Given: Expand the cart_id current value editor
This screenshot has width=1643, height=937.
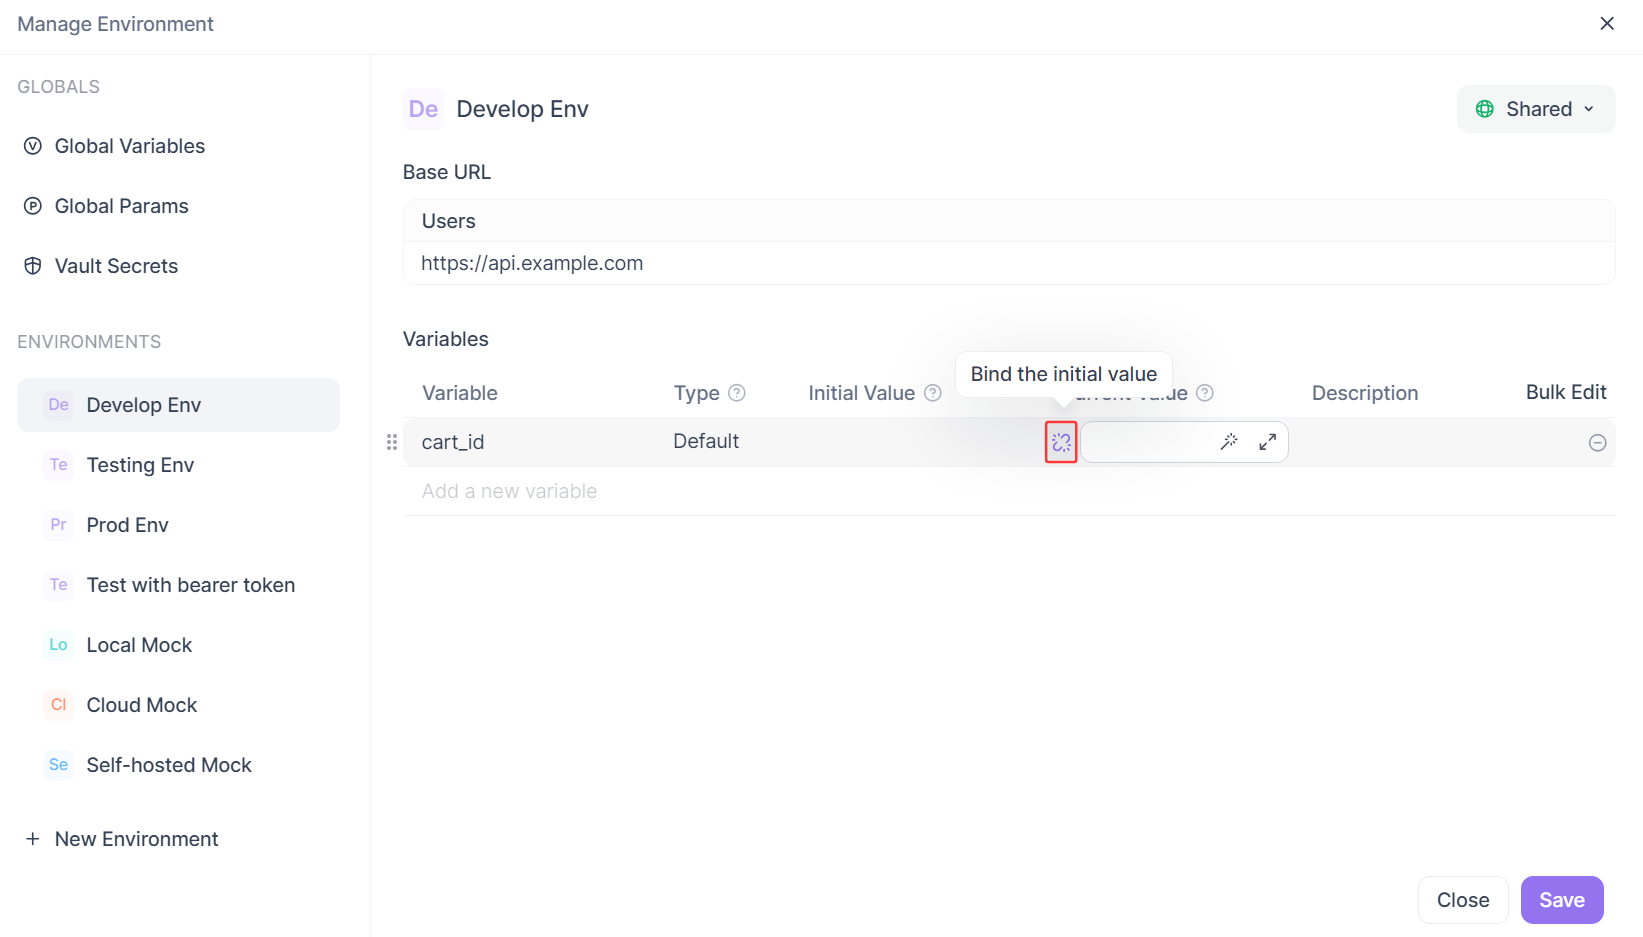Looking at the screenshot, I should [1267, 442].
